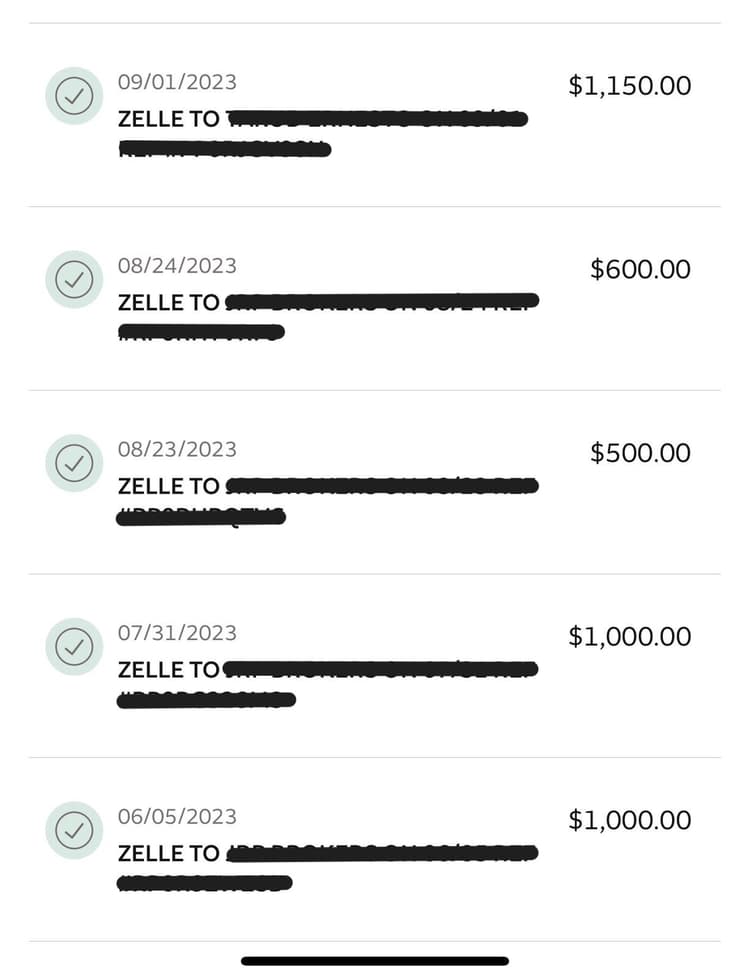Viewport: 750px width, 980px height.
Task: Select the $500.00 transaction amount
Action: [640, 453]
